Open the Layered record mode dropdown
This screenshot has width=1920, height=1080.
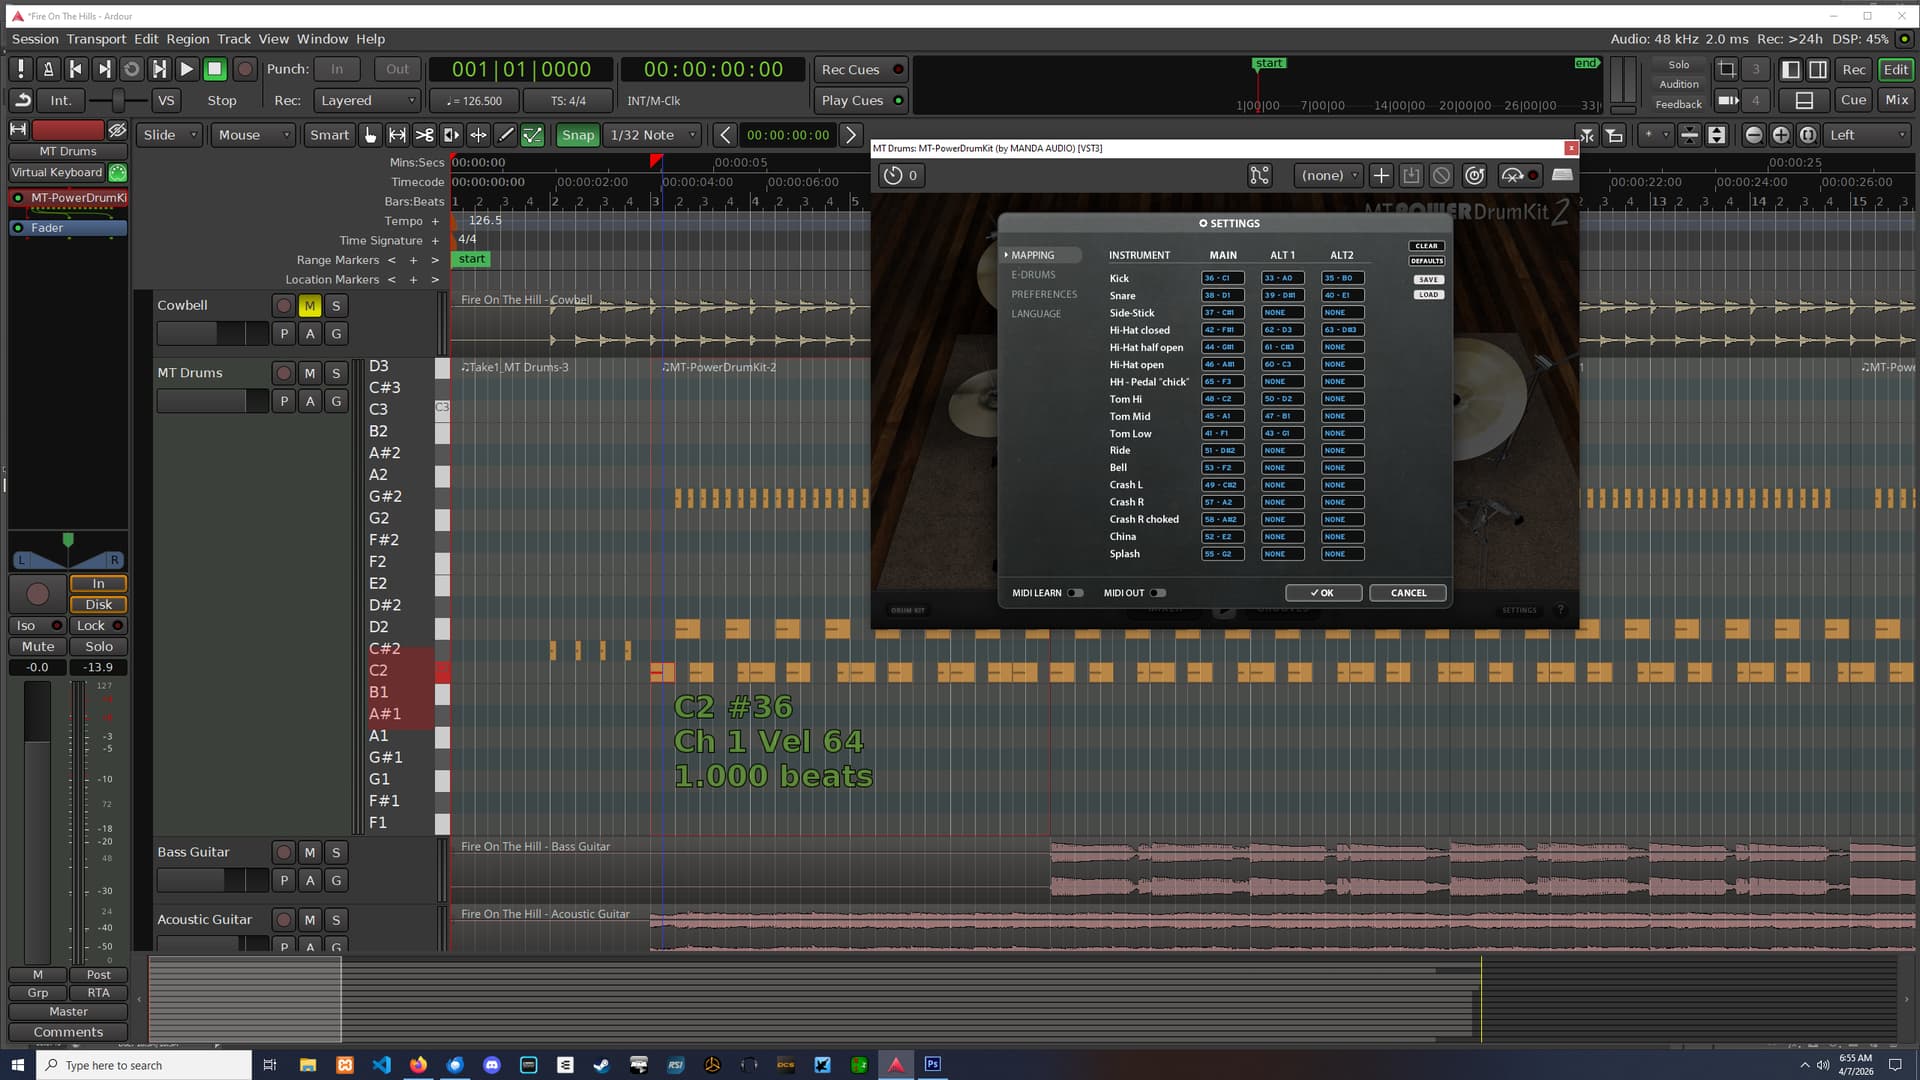tap(366, 100)
